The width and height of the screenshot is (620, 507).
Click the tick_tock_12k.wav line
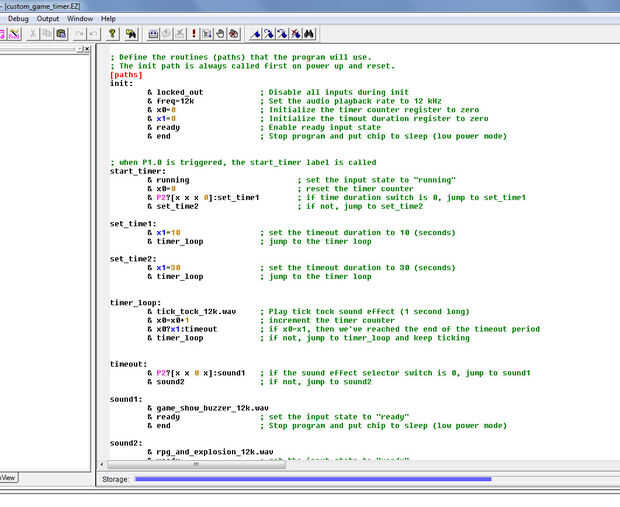click(192, 312)
